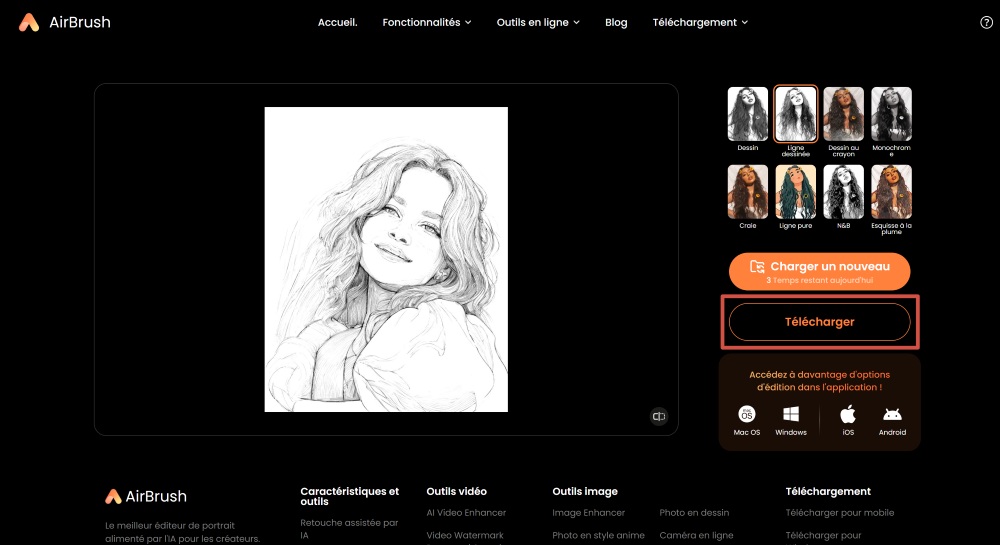
Task: Choose the Mac OS download icon
Action: [747, 414]
